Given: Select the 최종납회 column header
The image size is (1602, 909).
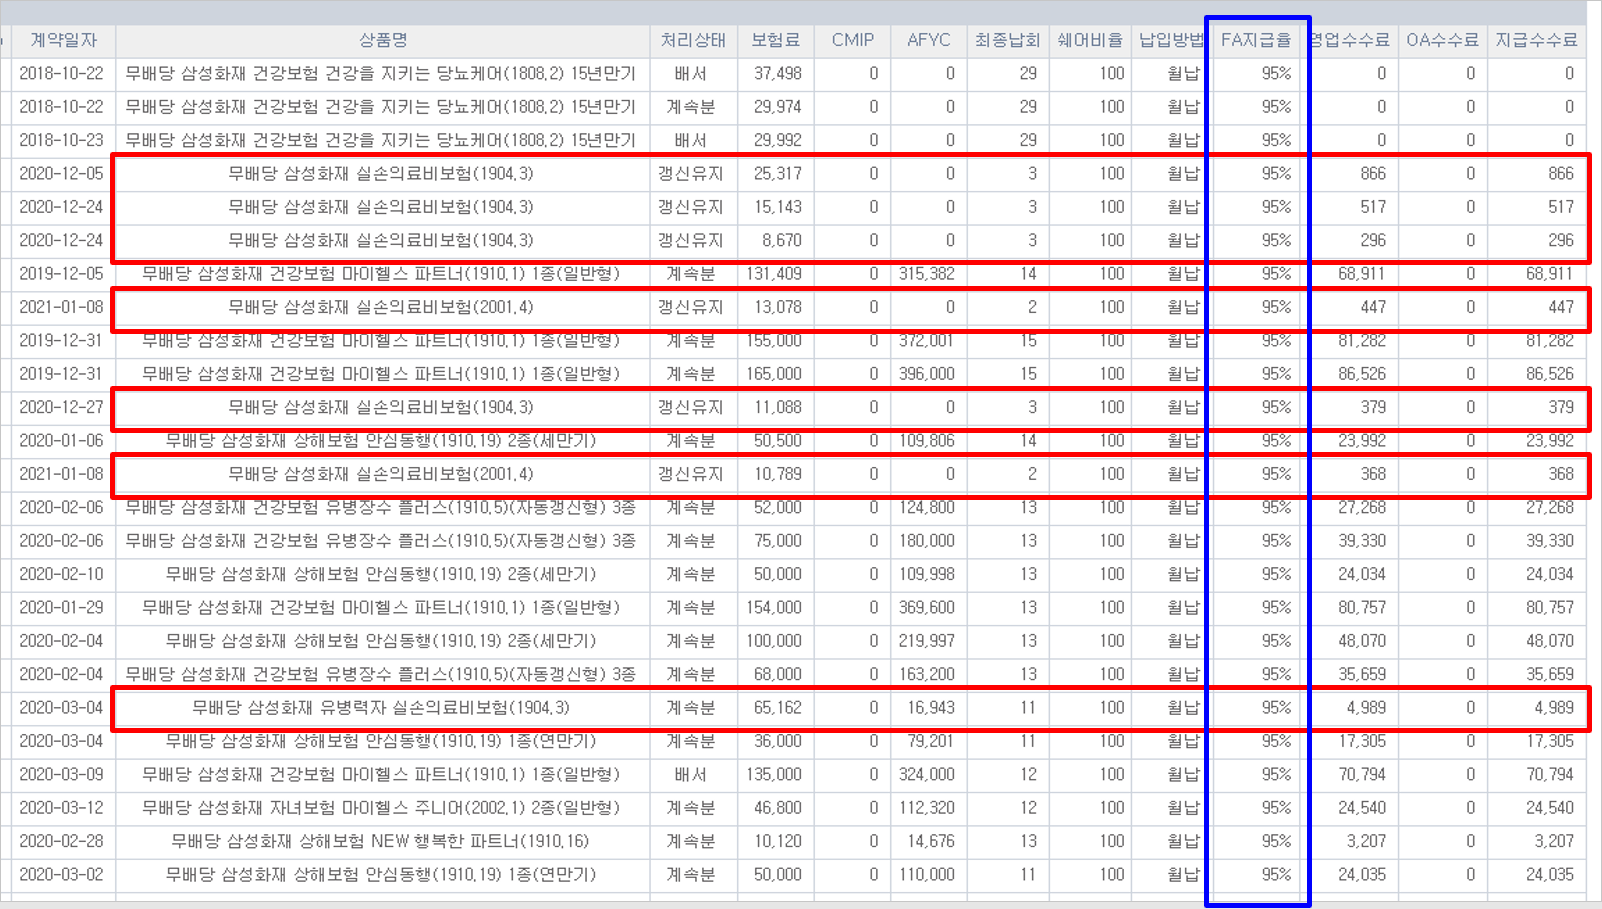Looking at the screenshot, I should [1007, 40].
